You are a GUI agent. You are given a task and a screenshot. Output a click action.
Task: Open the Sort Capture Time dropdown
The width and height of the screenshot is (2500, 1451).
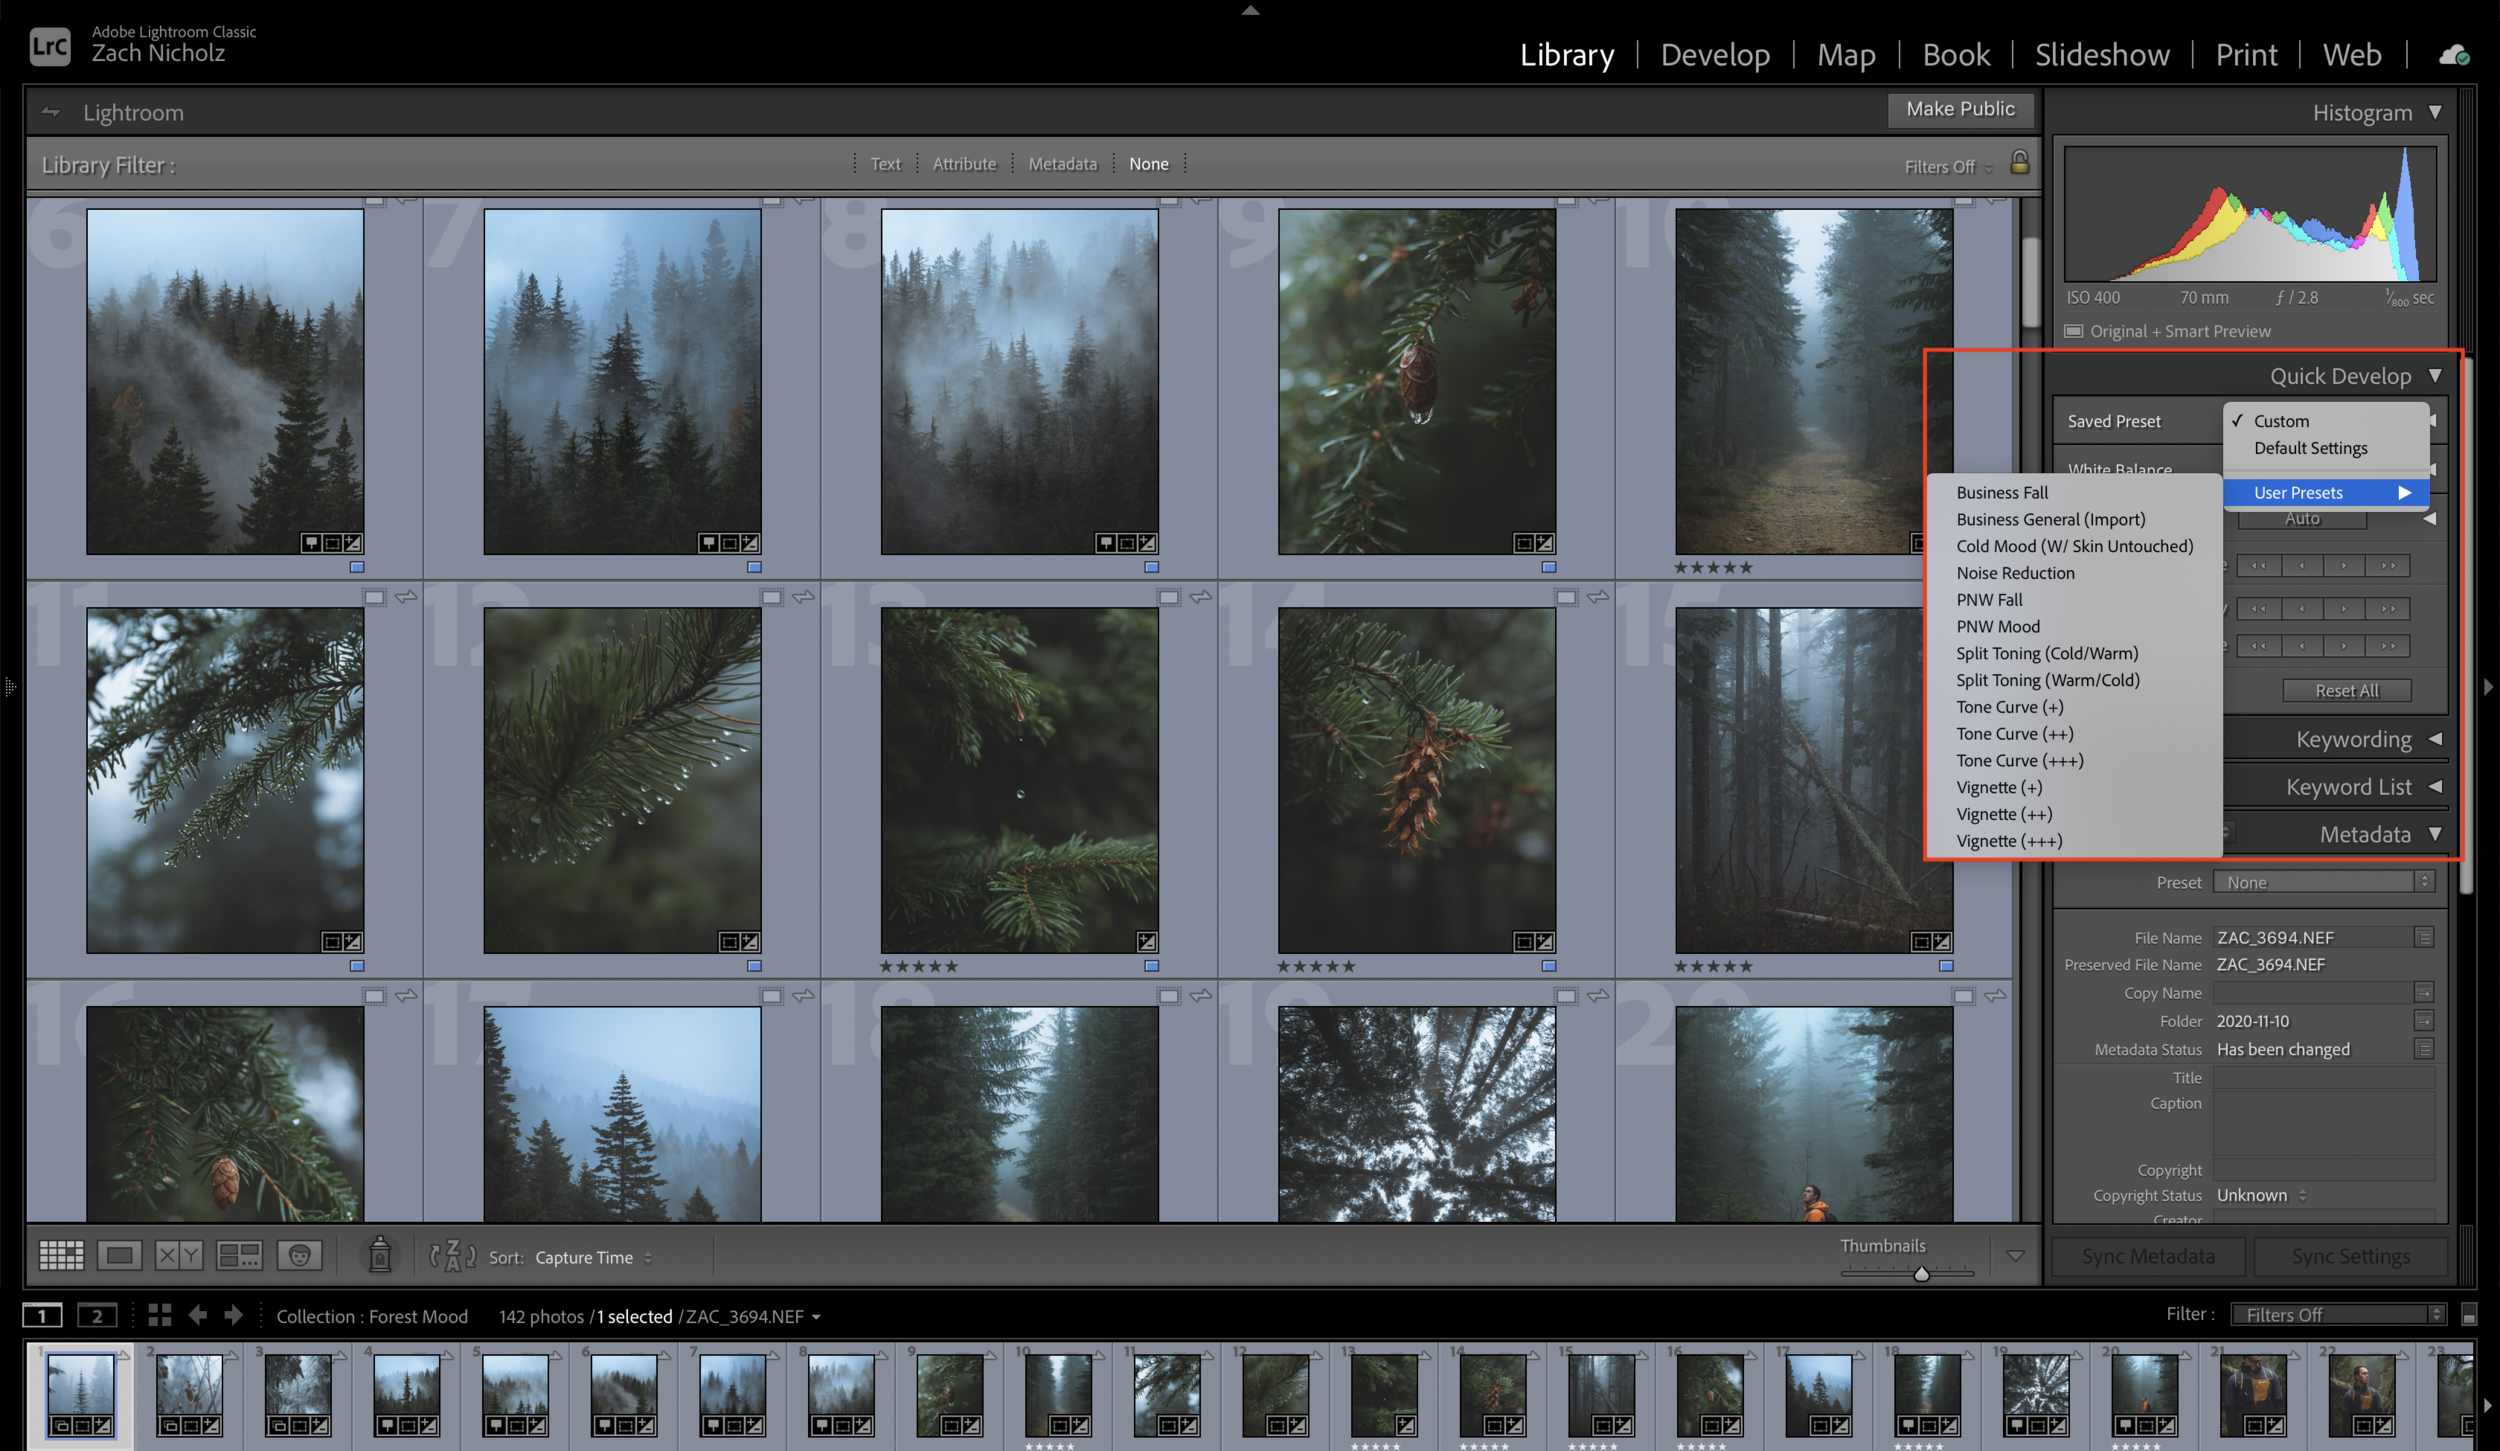pyautogui.click(x=592, y=1258)
